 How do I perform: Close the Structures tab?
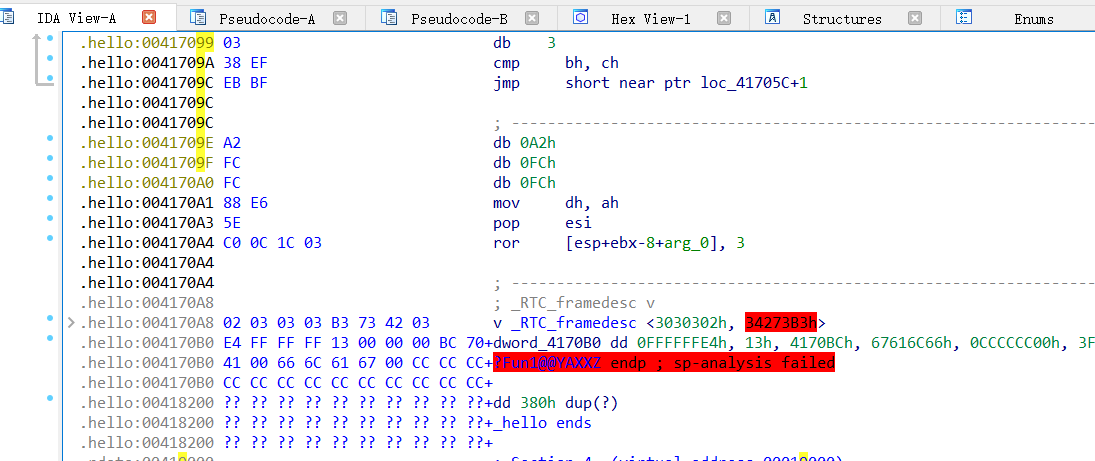pos(915,18)
